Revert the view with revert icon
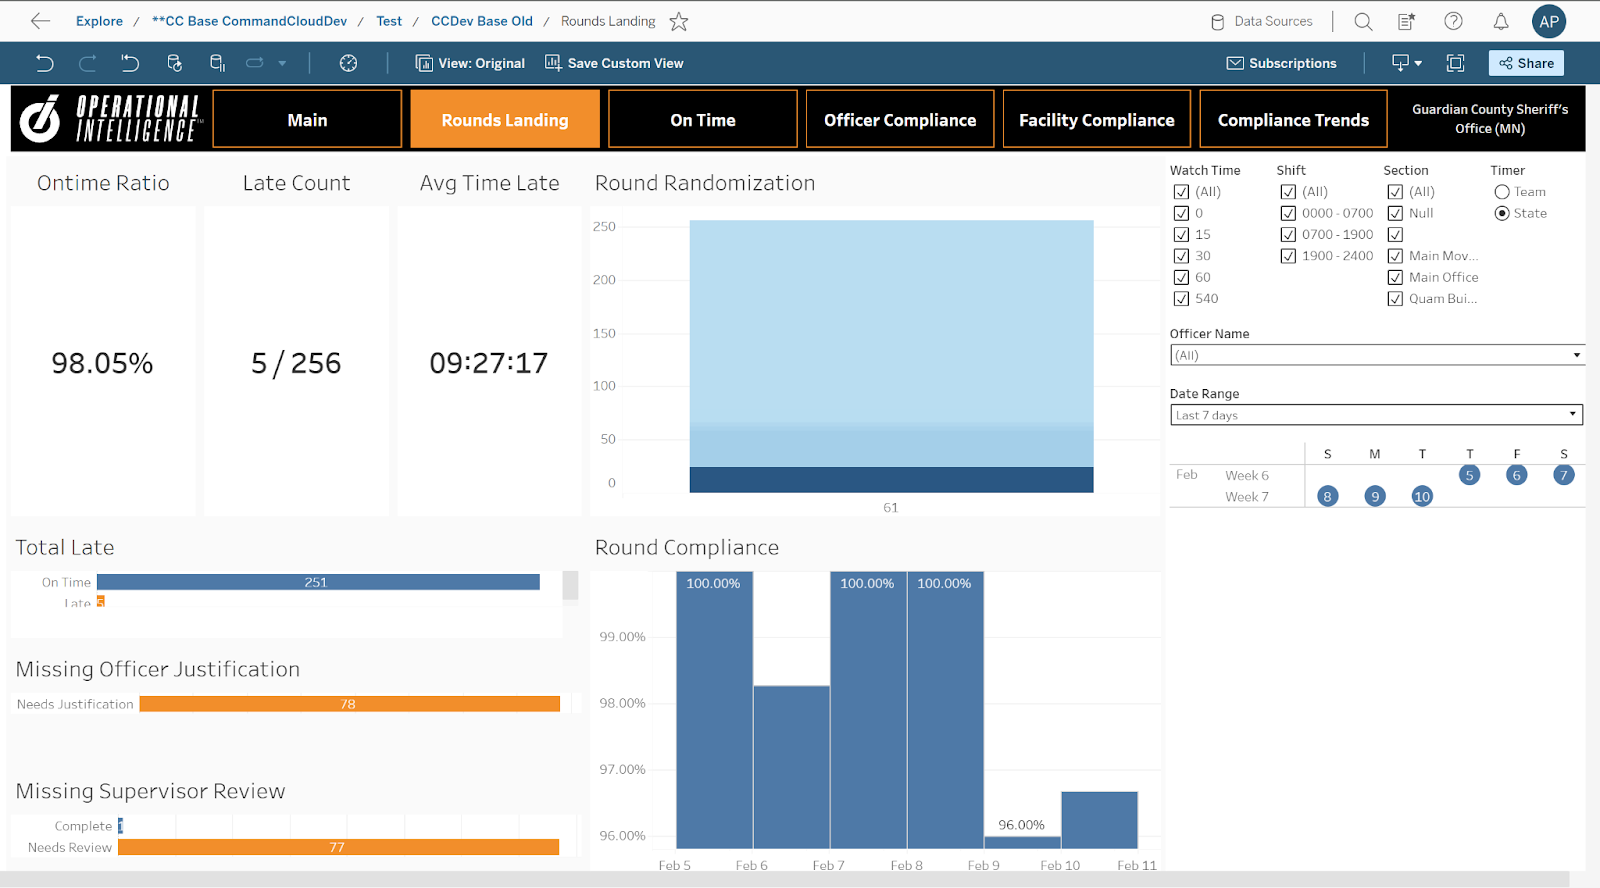Image resolution: width=1600 pixels, height=888 pixels. tap(131, 63)
